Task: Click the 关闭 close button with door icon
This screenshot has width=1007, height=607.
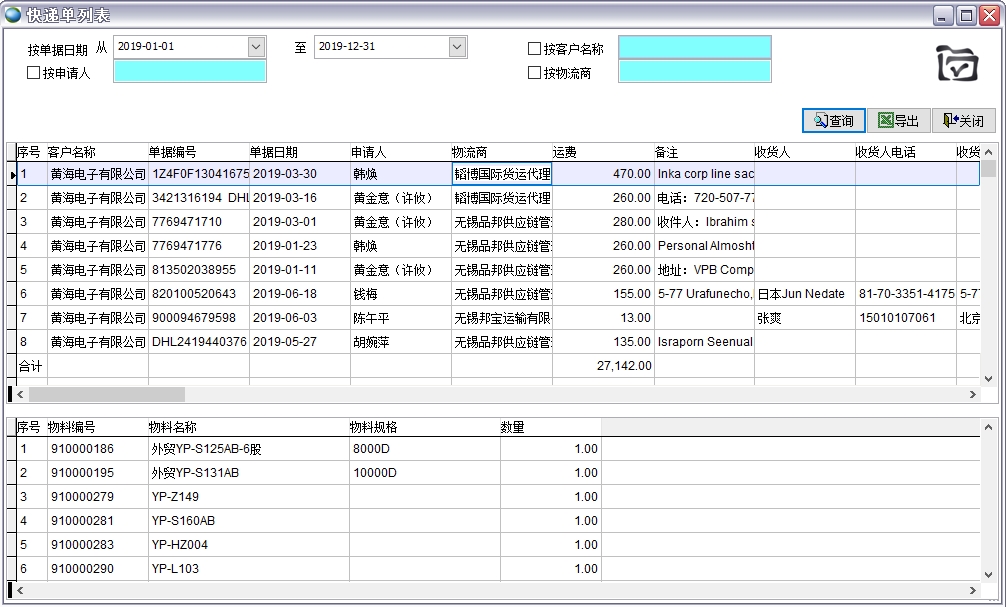Action: 963,121
